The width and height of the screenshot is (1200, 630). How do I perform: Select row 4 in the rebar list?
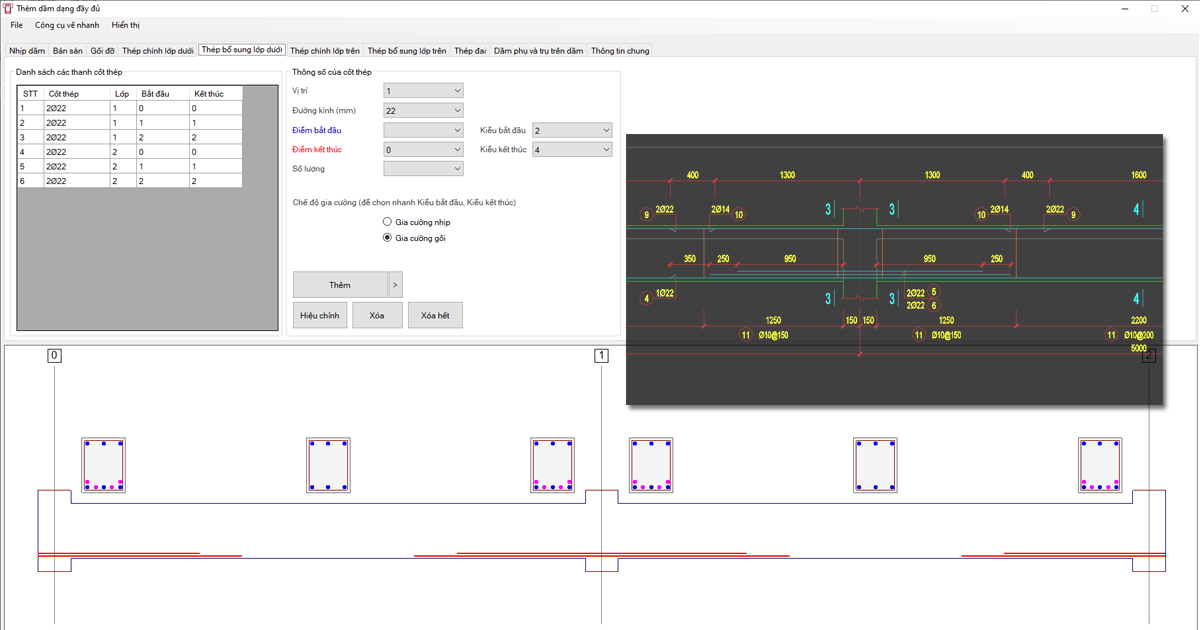point(130,152)
